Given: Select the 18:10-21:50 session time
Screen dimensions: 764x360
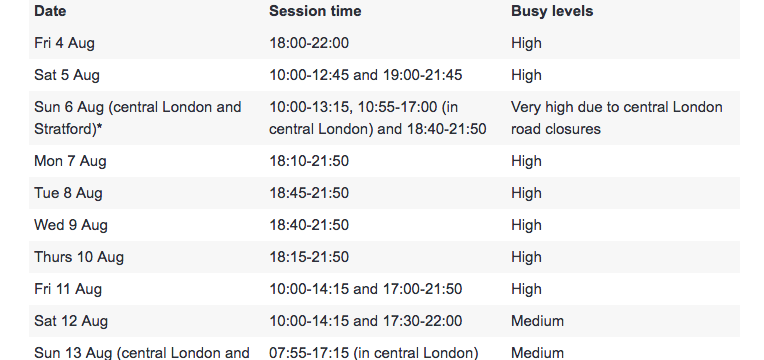Looking at the screenshot, I should click(309, 161).
